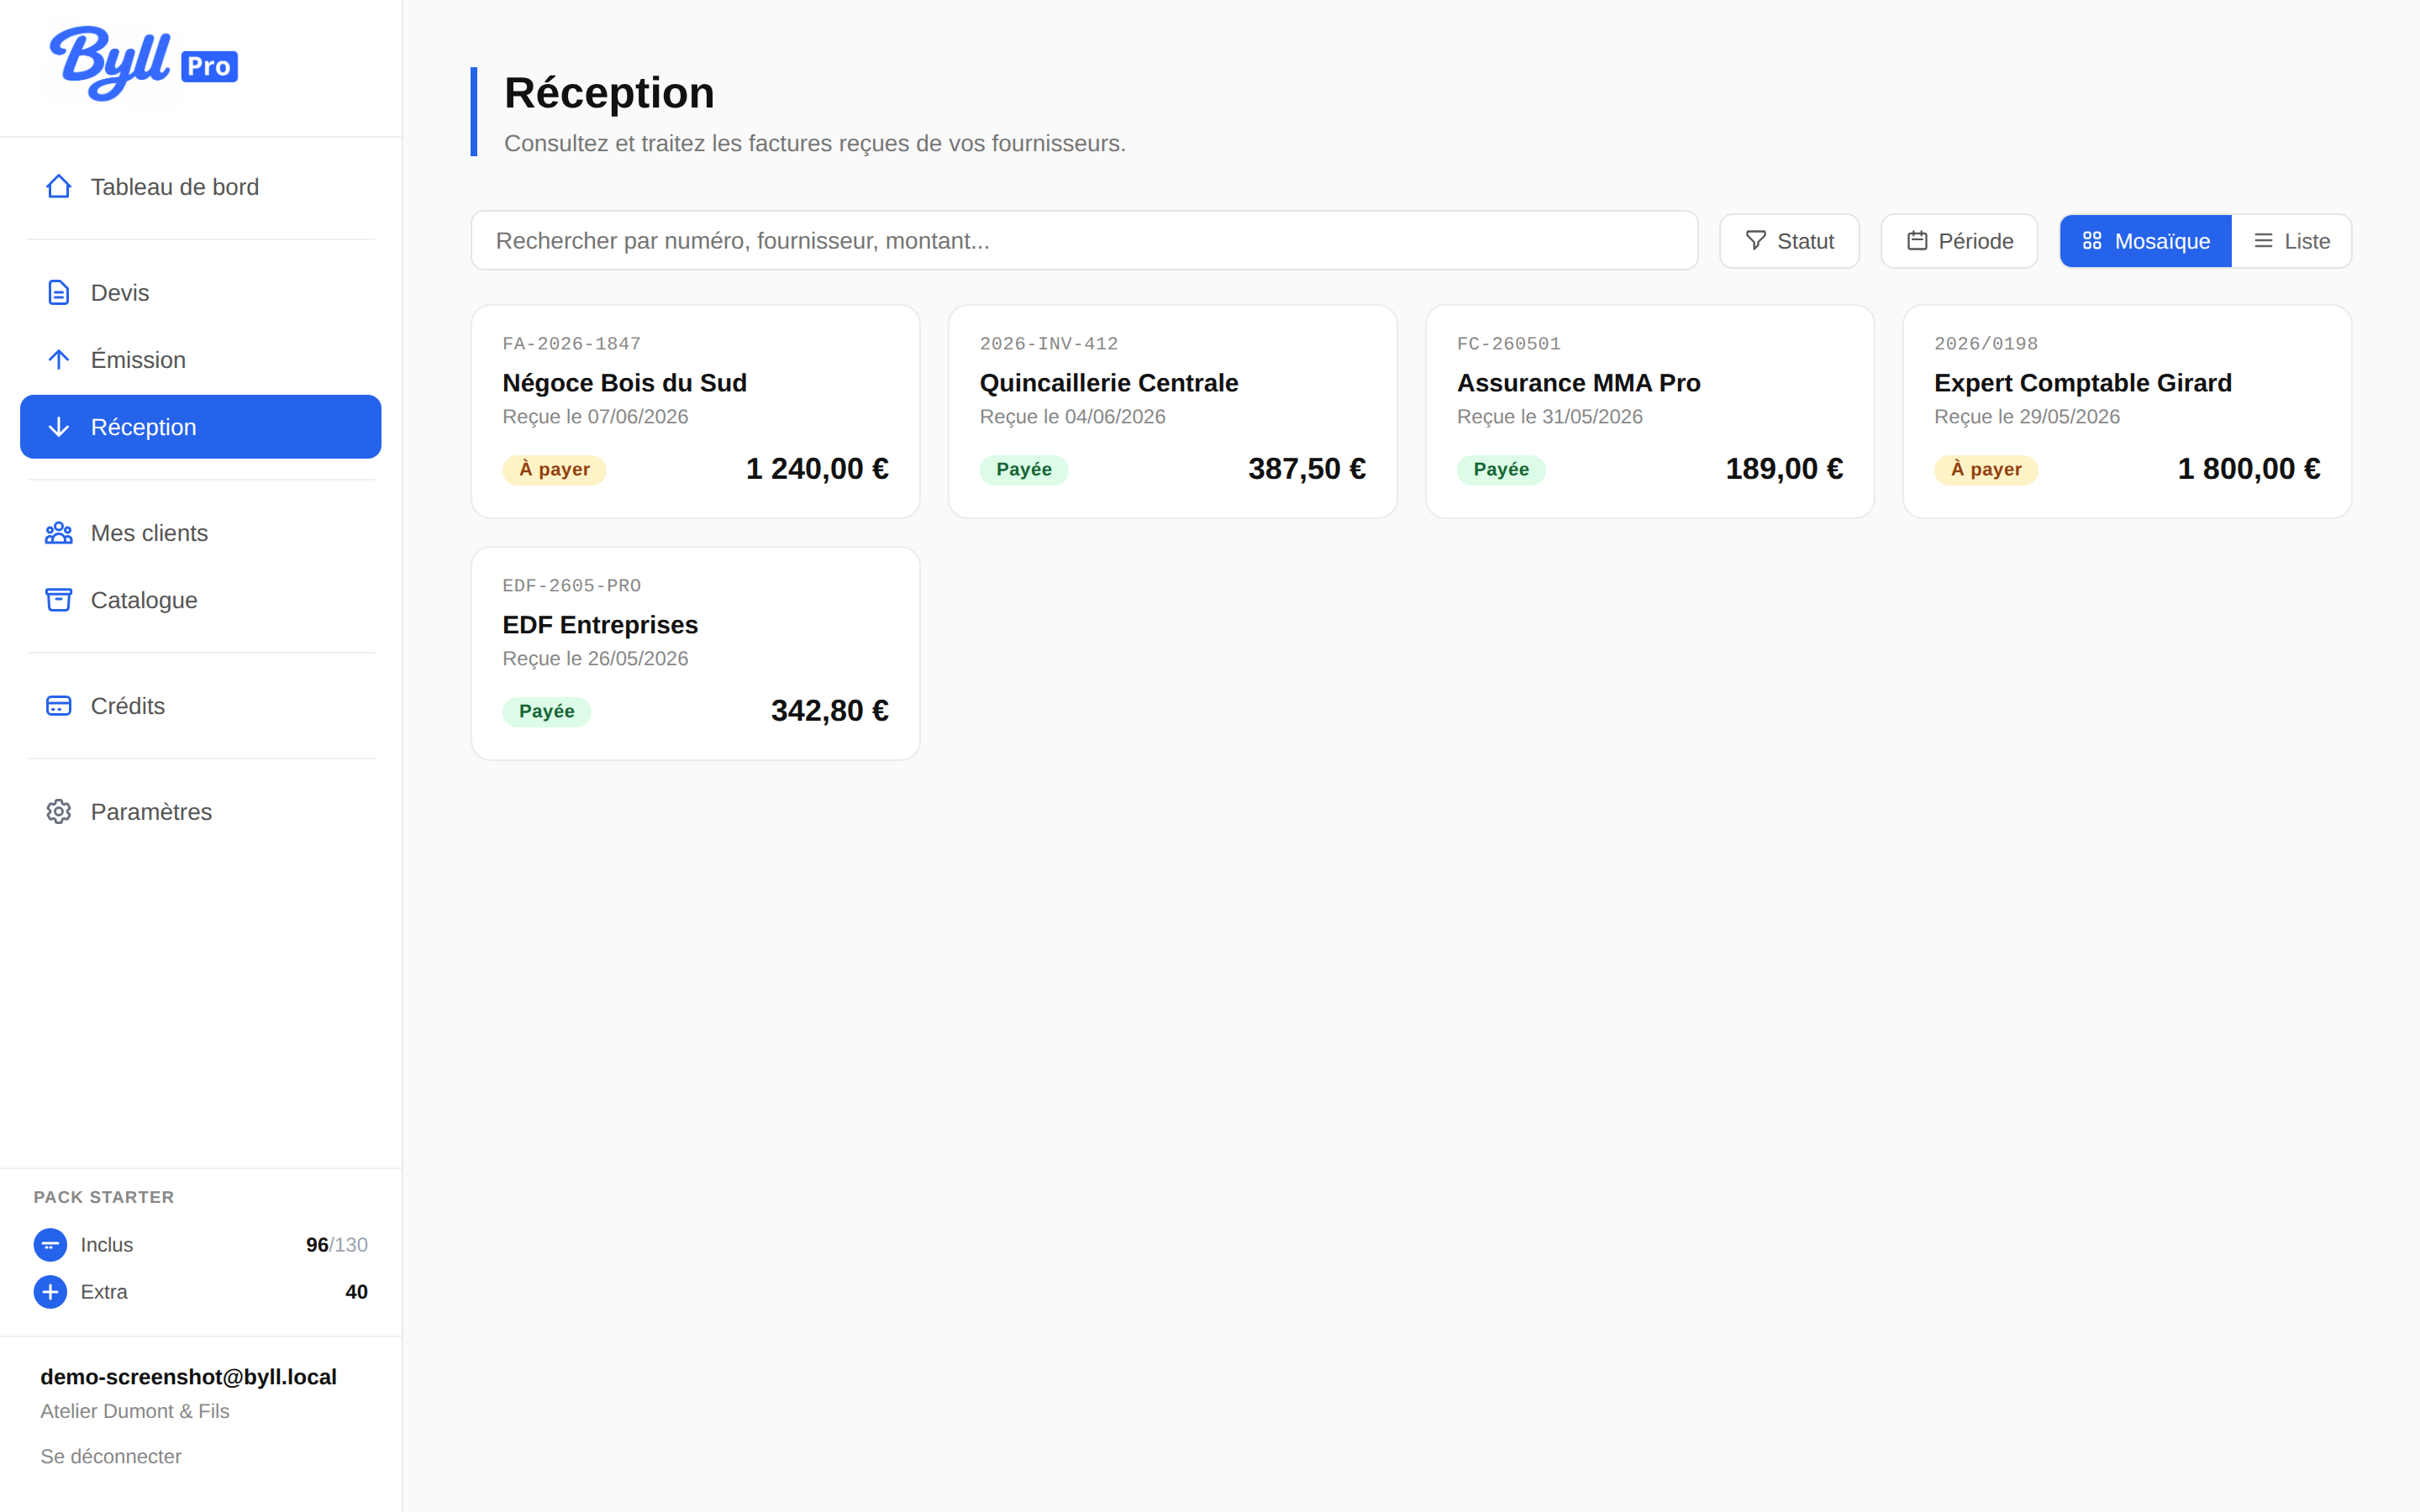Click the Inclus count 96/130
Viewport: 2420px width, 1512px height.
337,1245
